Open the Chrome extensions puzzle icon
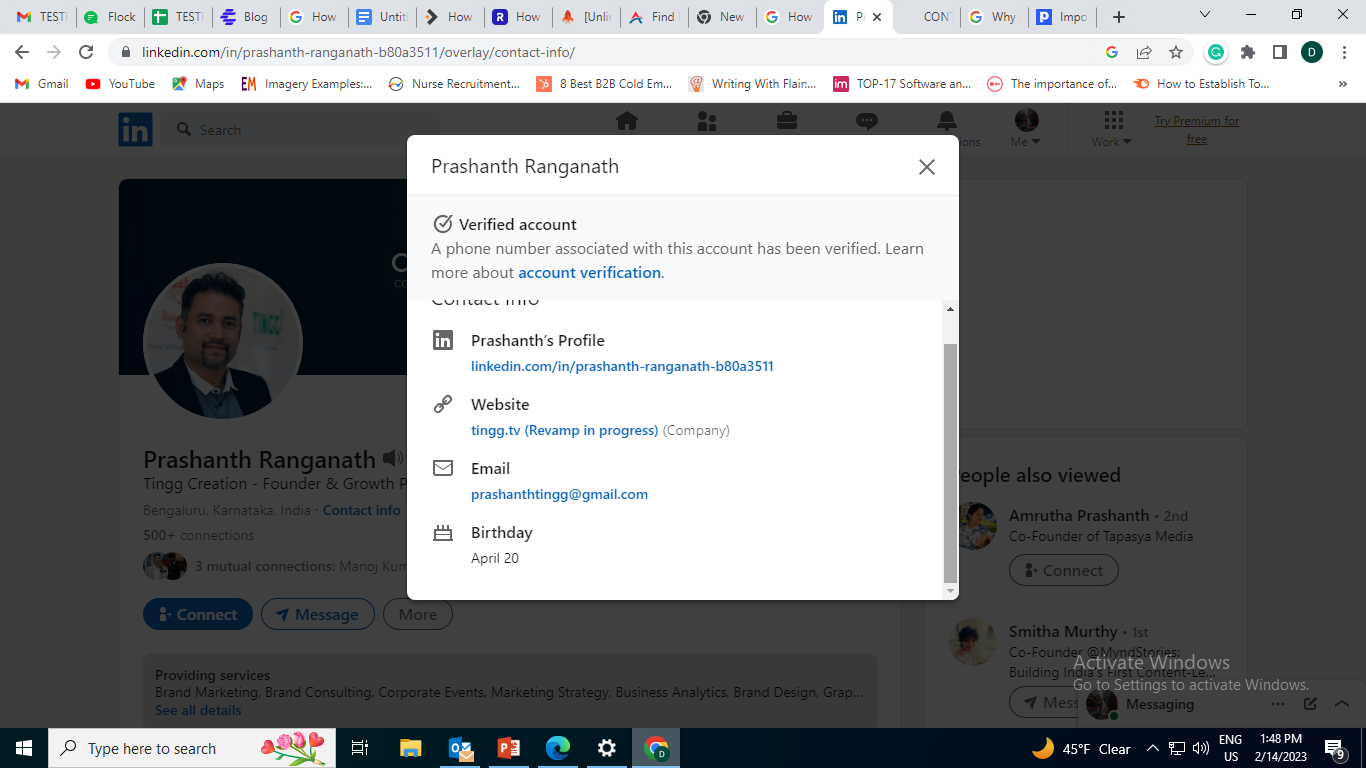1366x768 pixels. click(1248, 52)
